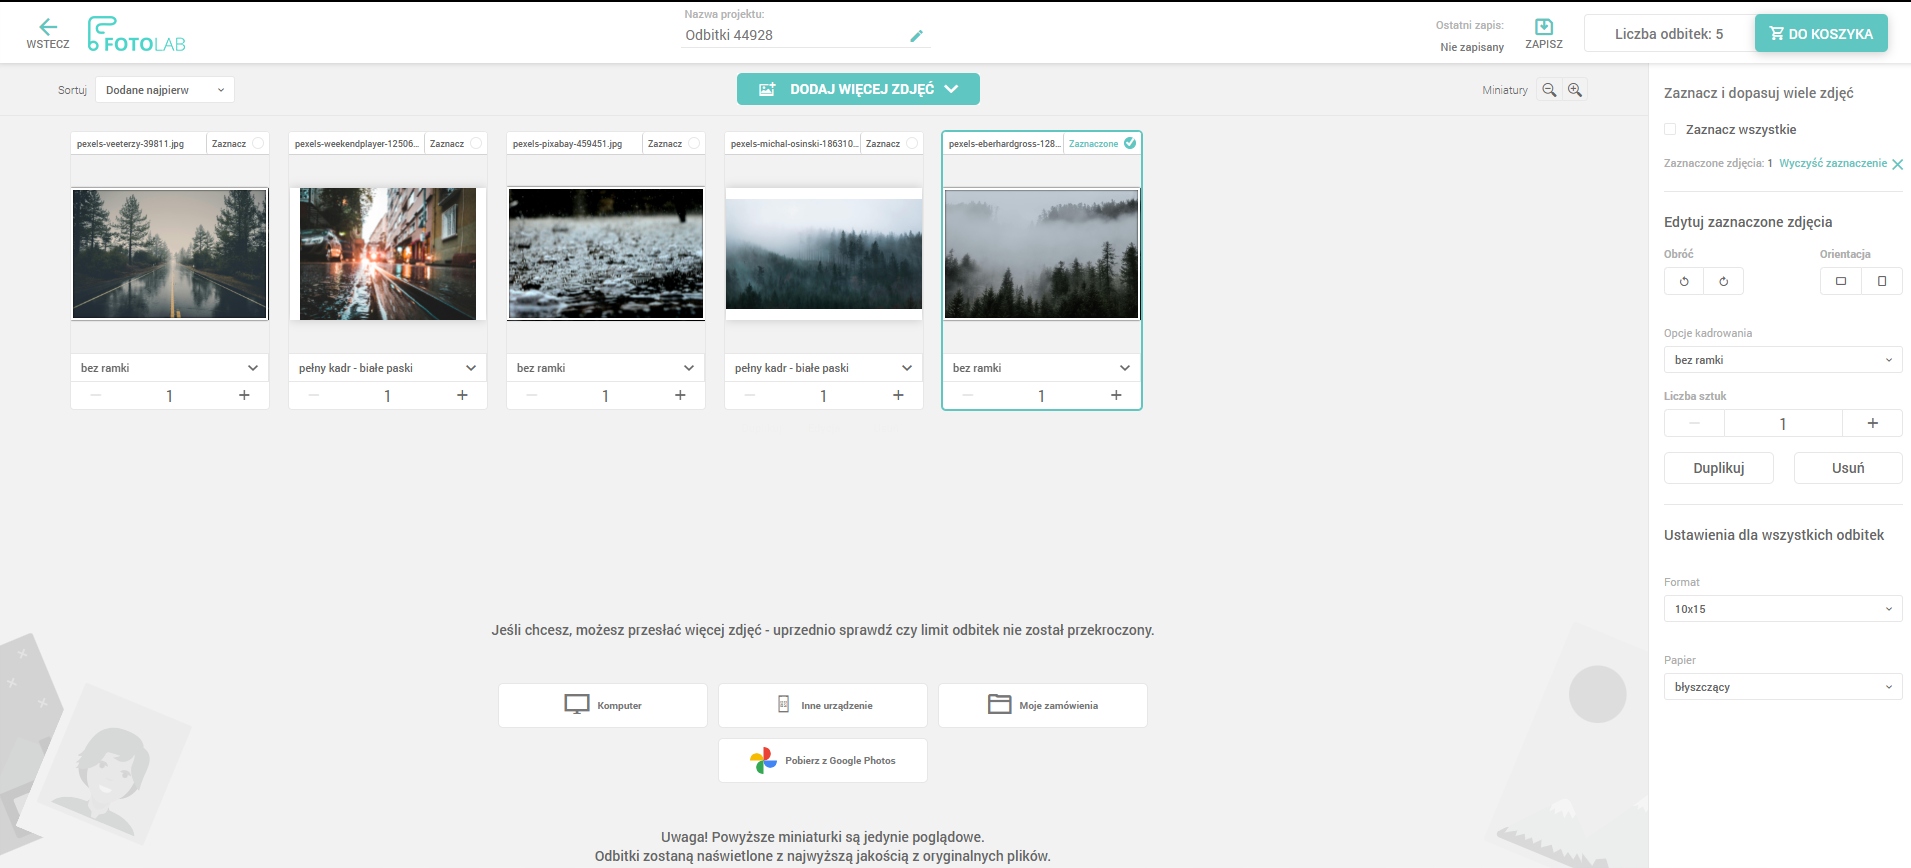Click the Wyczyść zaznaczenie link
1911x868 pixels.
(x=1833, y=163)
